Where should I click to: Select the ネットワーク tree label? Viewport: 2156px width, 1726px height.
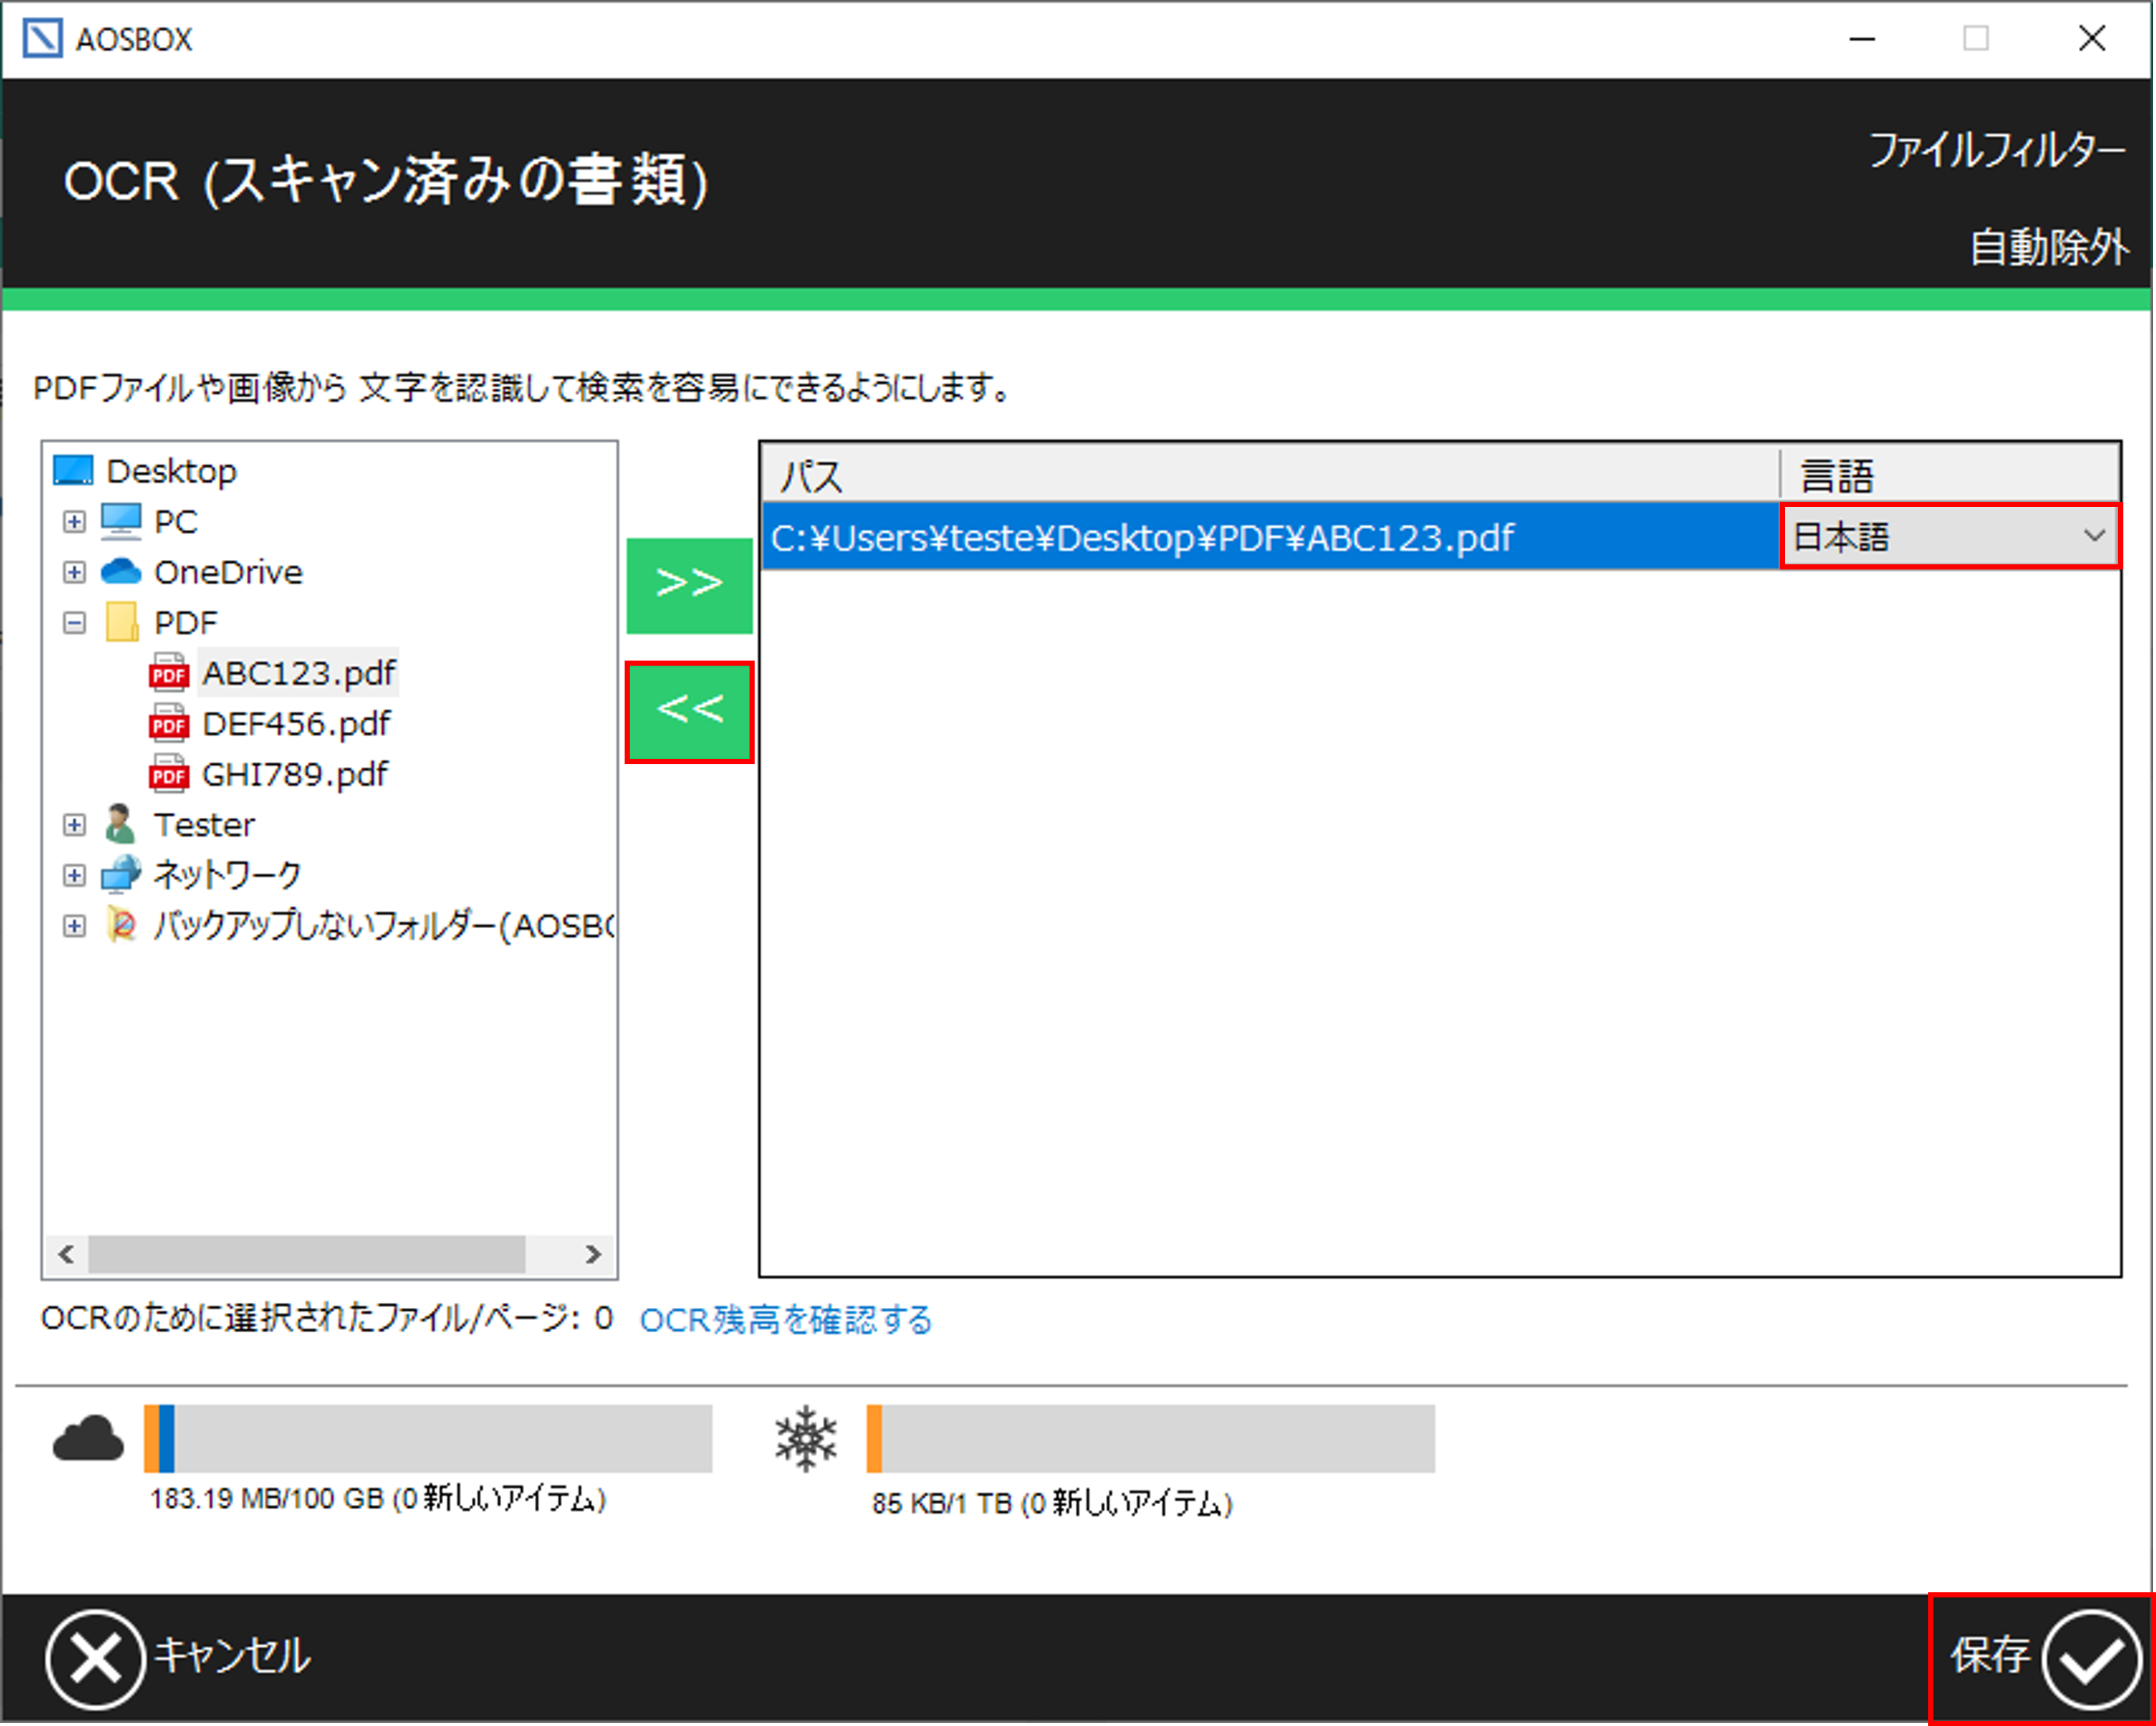(227, 874)
